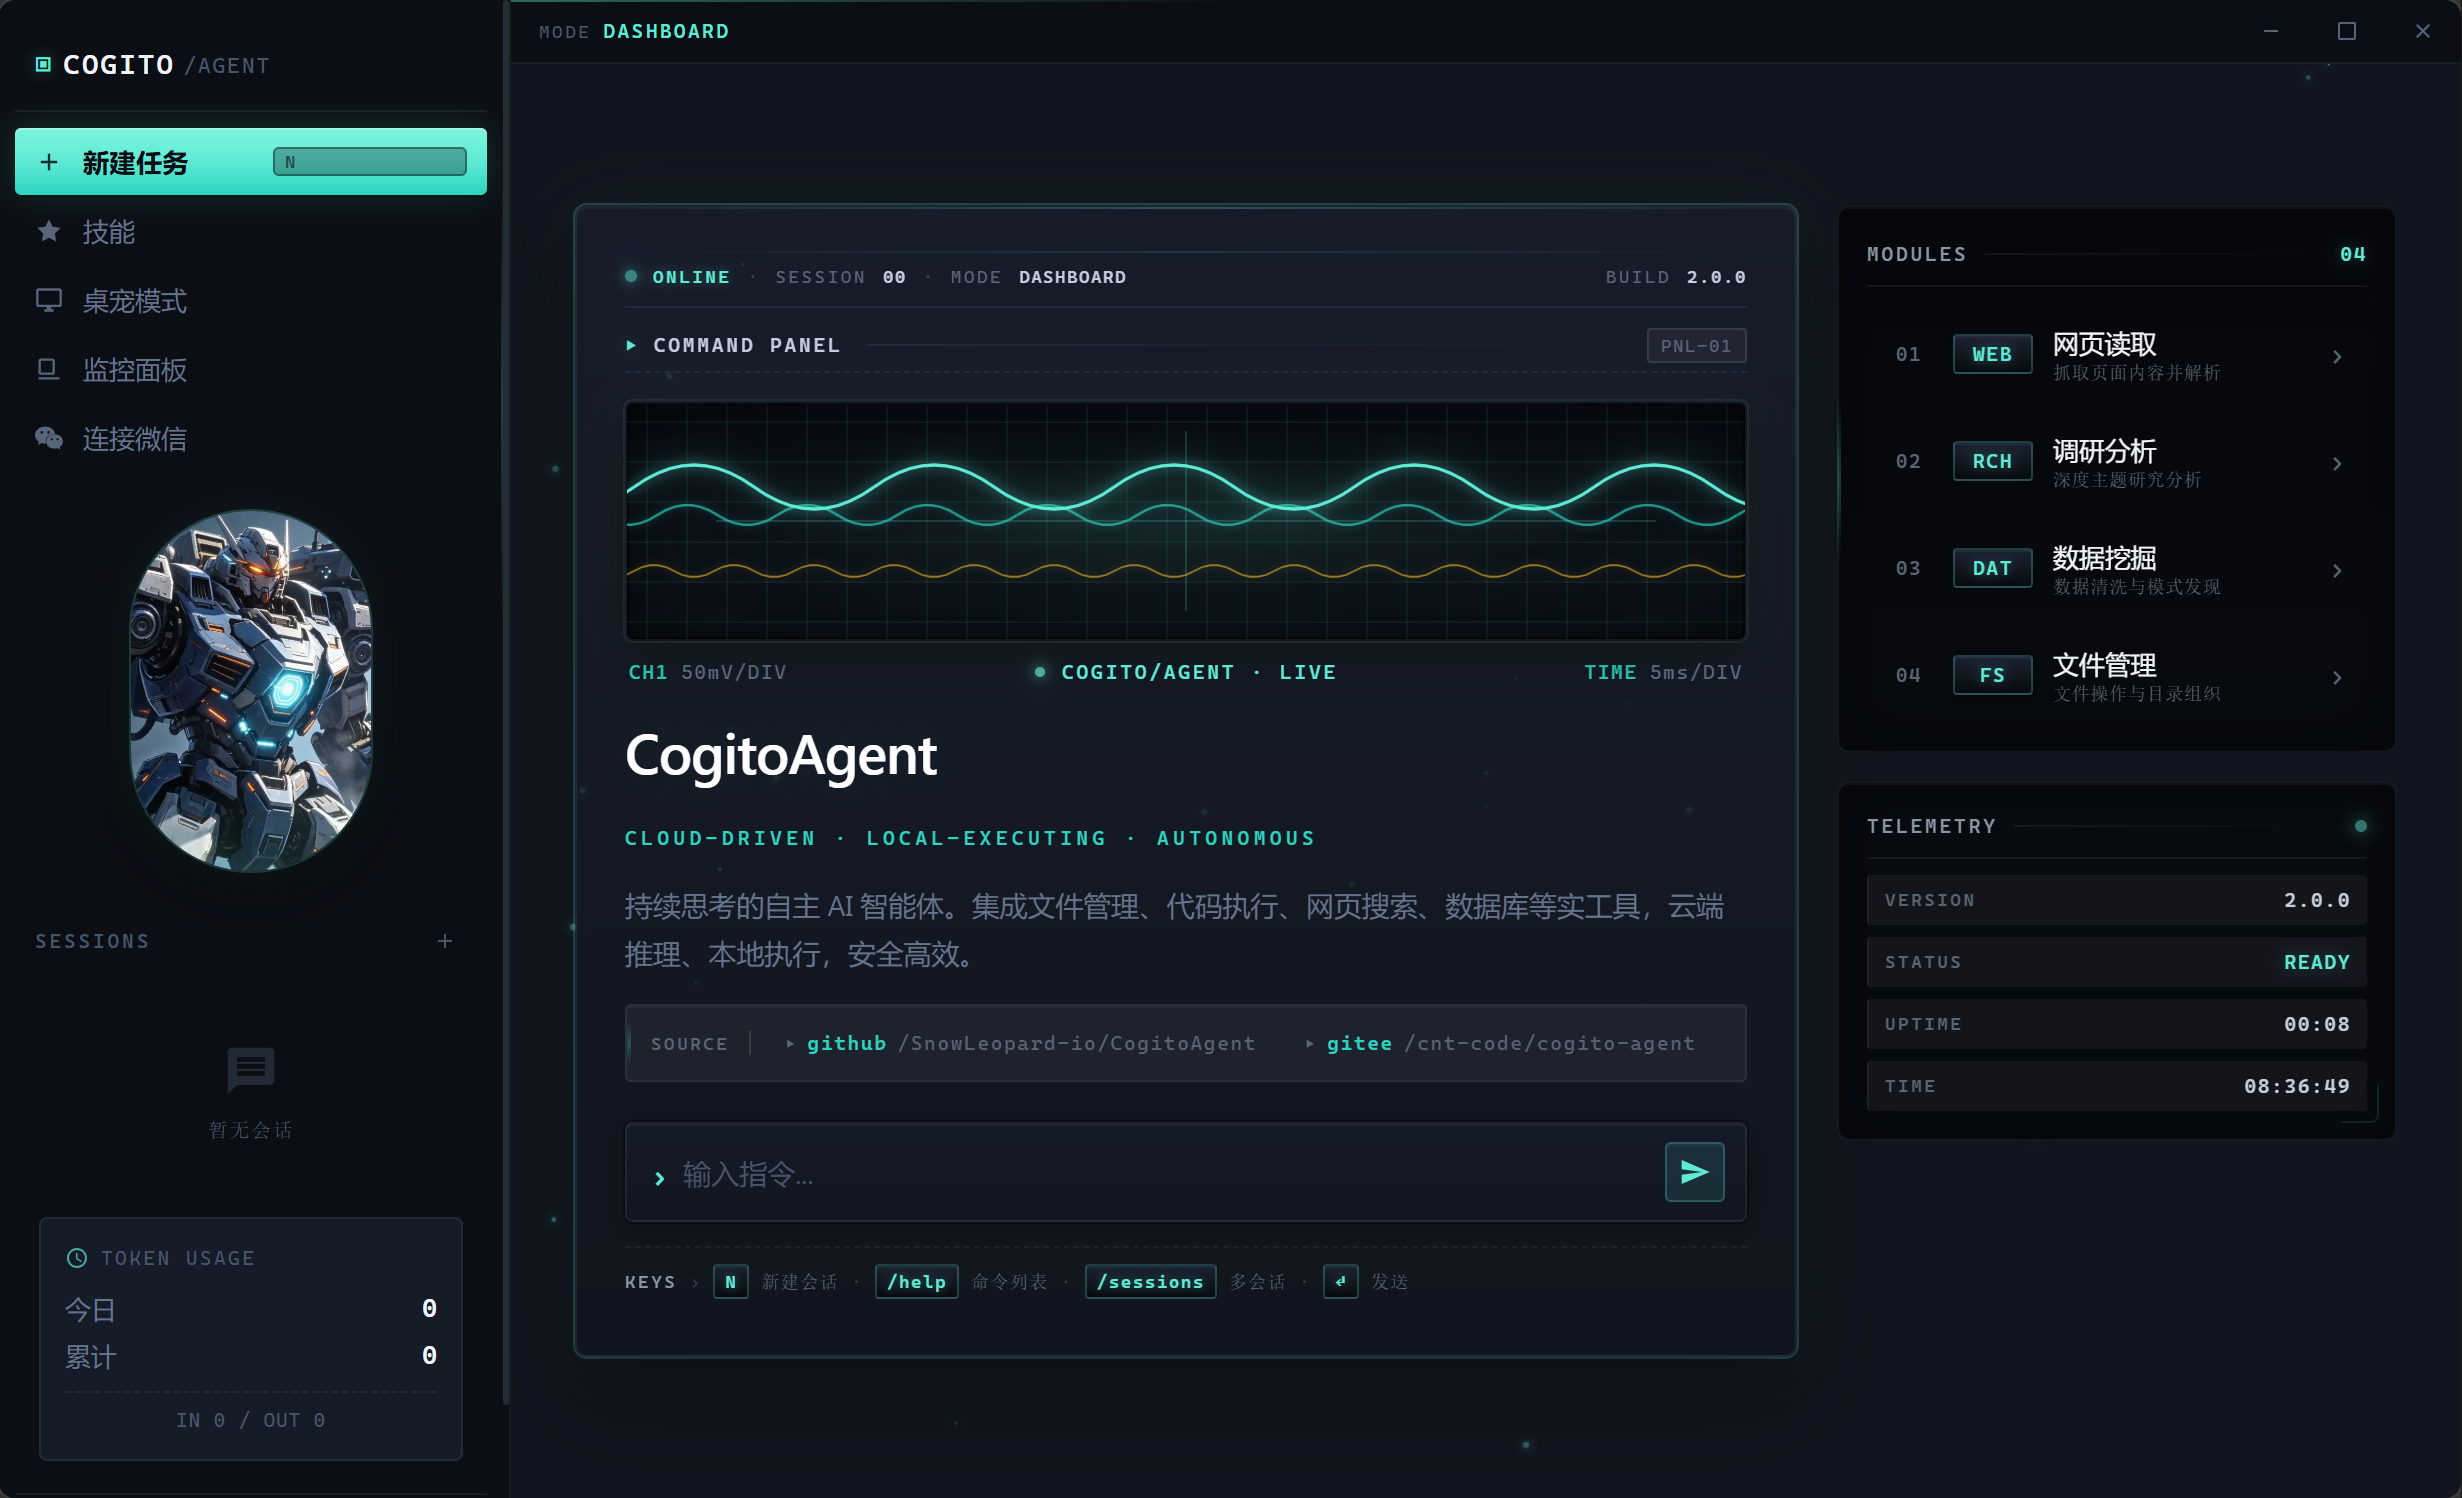Click the COGITO/AGENT · LIVE indicator
The height and width of the screenshot is (1498, 2462).
[x=1186, y=672]
